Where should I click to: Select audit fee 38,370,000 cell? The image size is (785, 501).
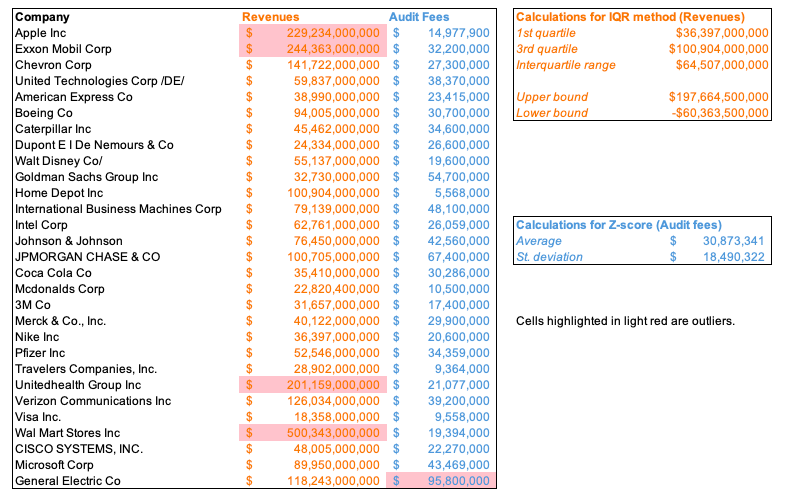[458, 81]
